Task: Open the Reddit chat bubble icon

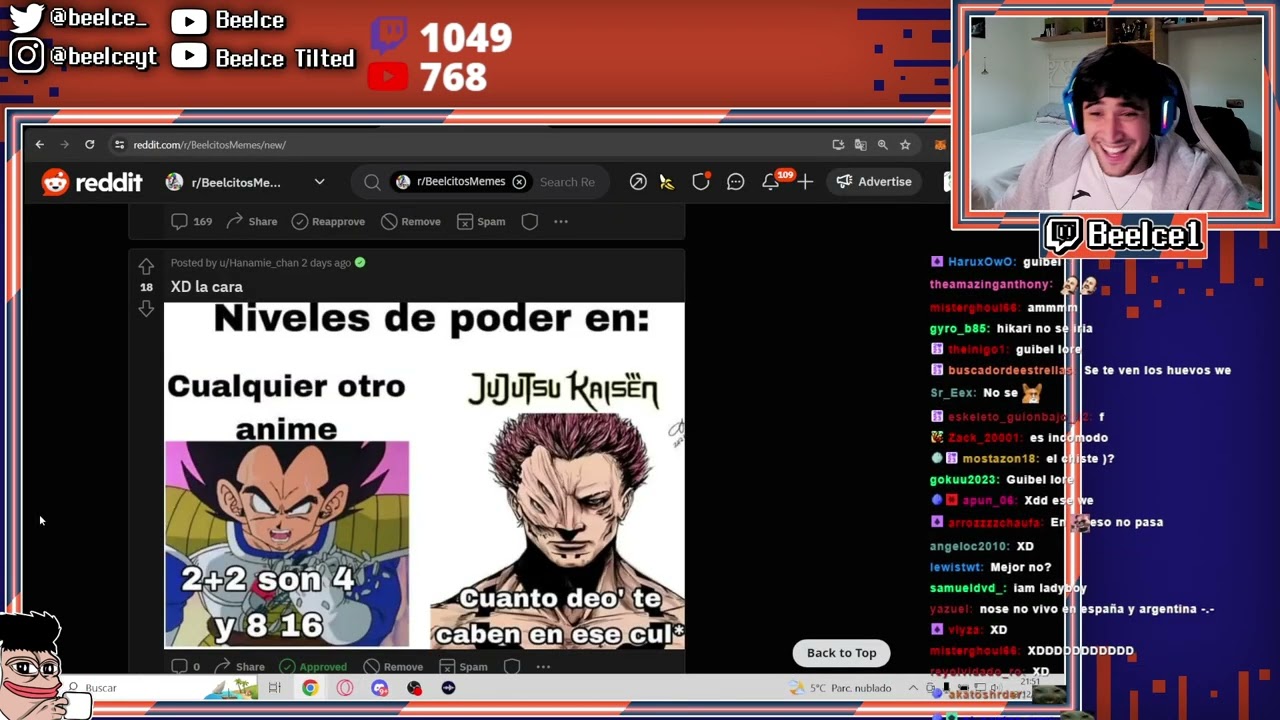Action: (x=736, y=182)
